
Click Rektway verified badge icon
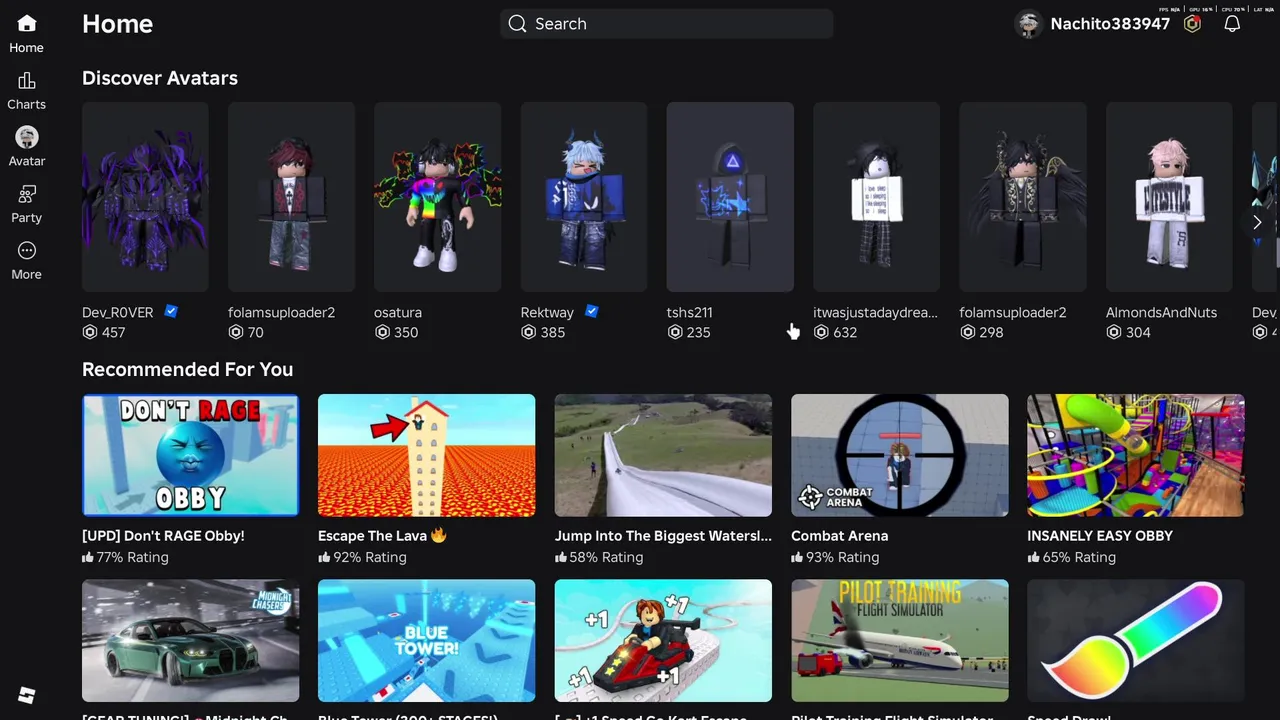pos(592,312)
